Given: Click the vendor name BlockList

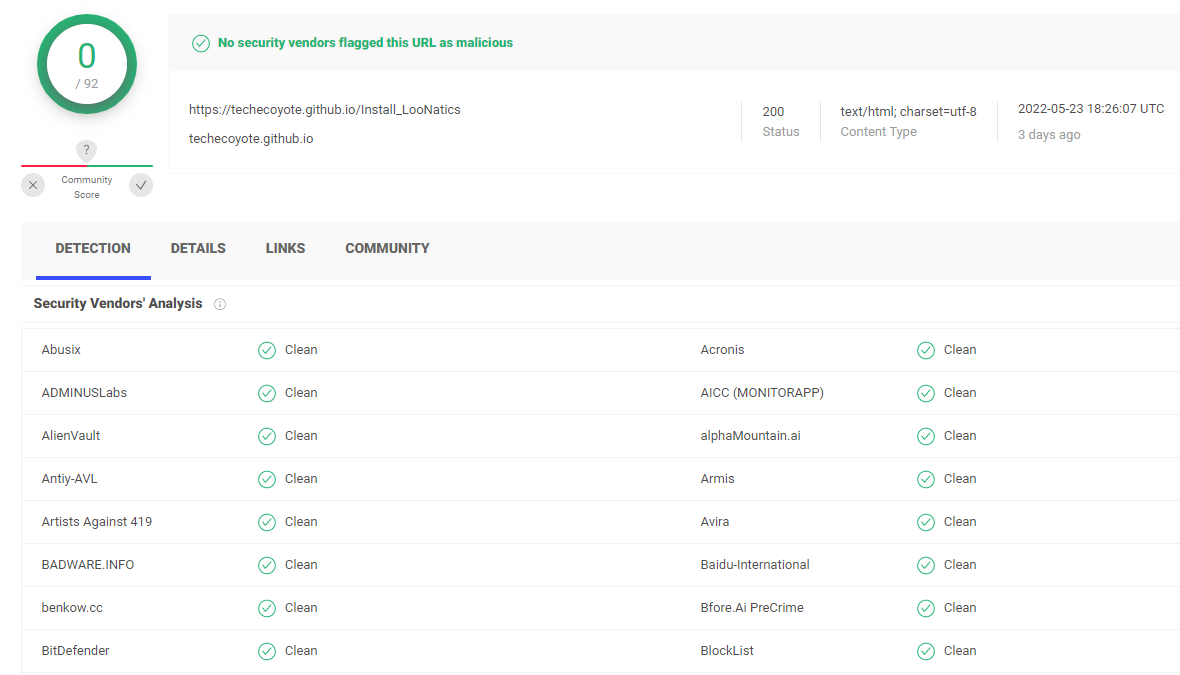Looking at the screenshot, I should (727, 650).
